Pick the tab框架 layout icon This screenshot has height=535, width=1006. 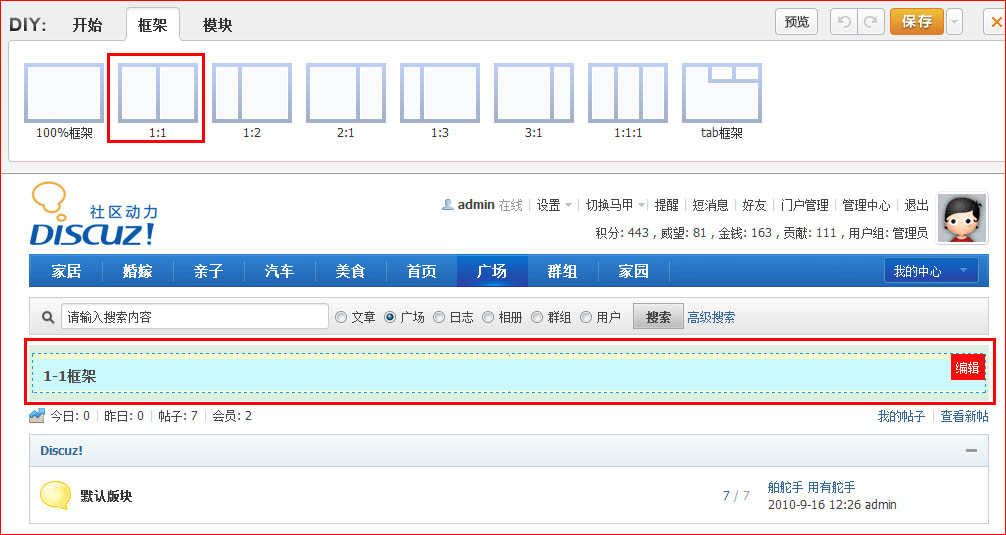point(722,93)
